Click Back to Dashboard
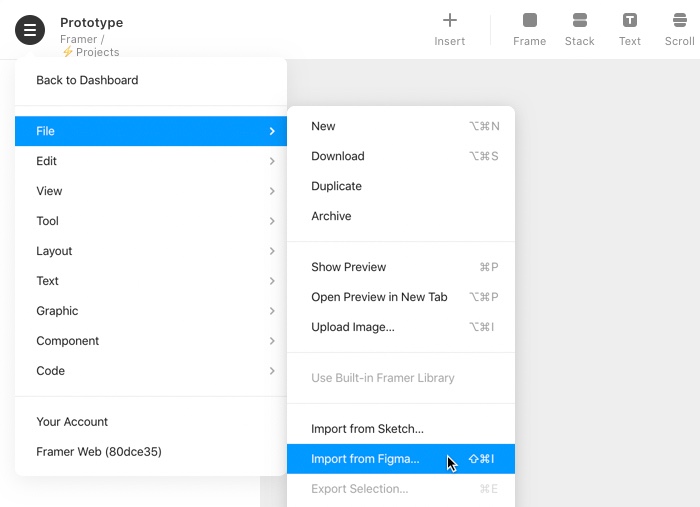 tap(151, 80)
